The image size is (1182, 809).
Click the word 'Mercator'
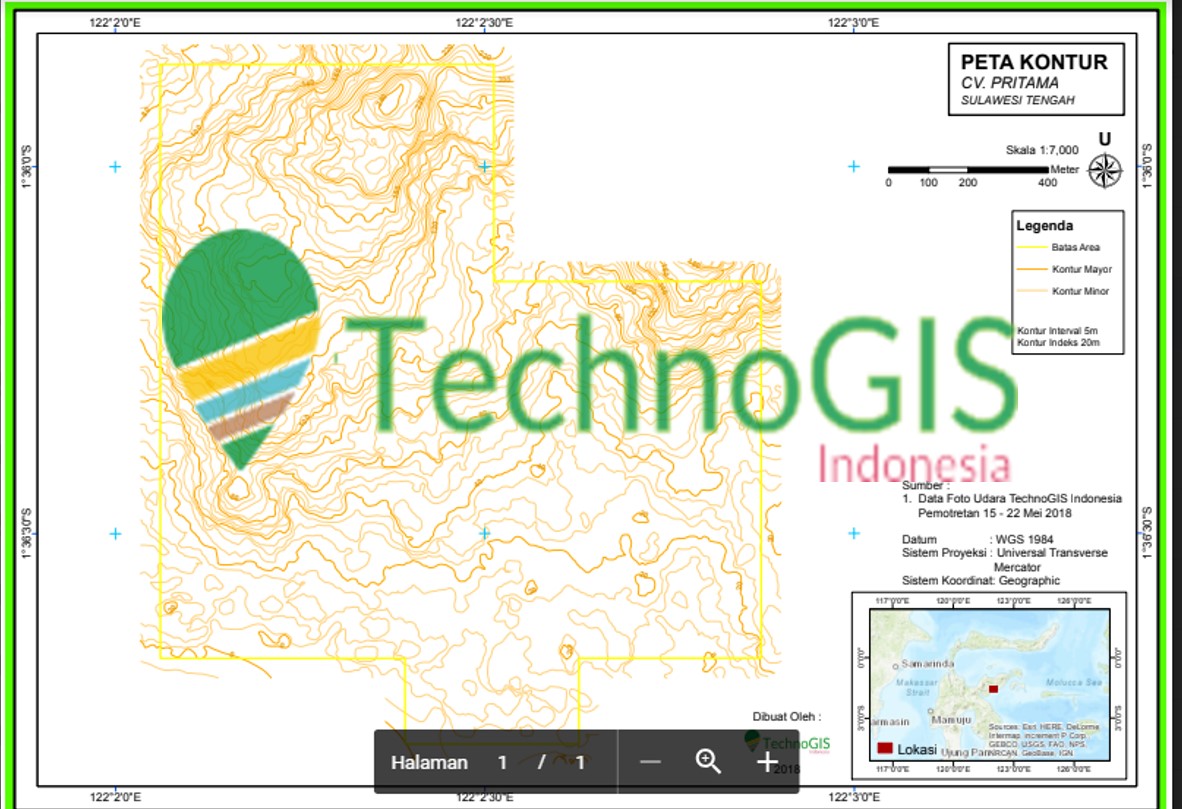coord(1017,567)
